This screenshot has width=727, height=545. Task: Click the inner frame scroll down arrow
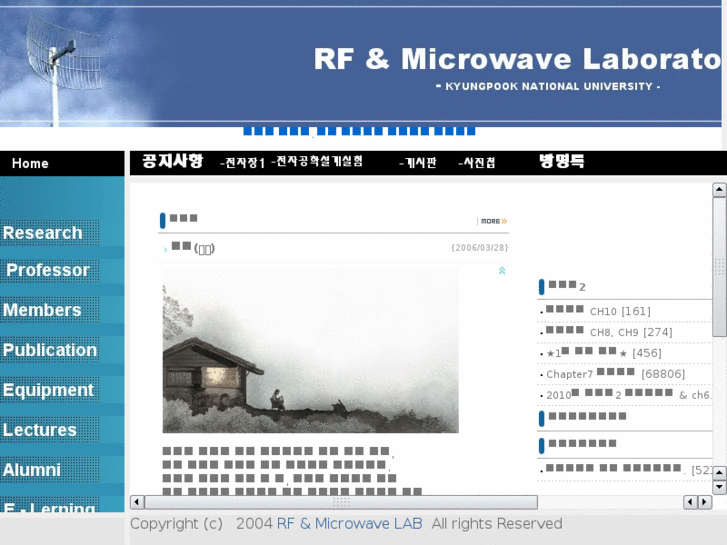tap(719, 487)
